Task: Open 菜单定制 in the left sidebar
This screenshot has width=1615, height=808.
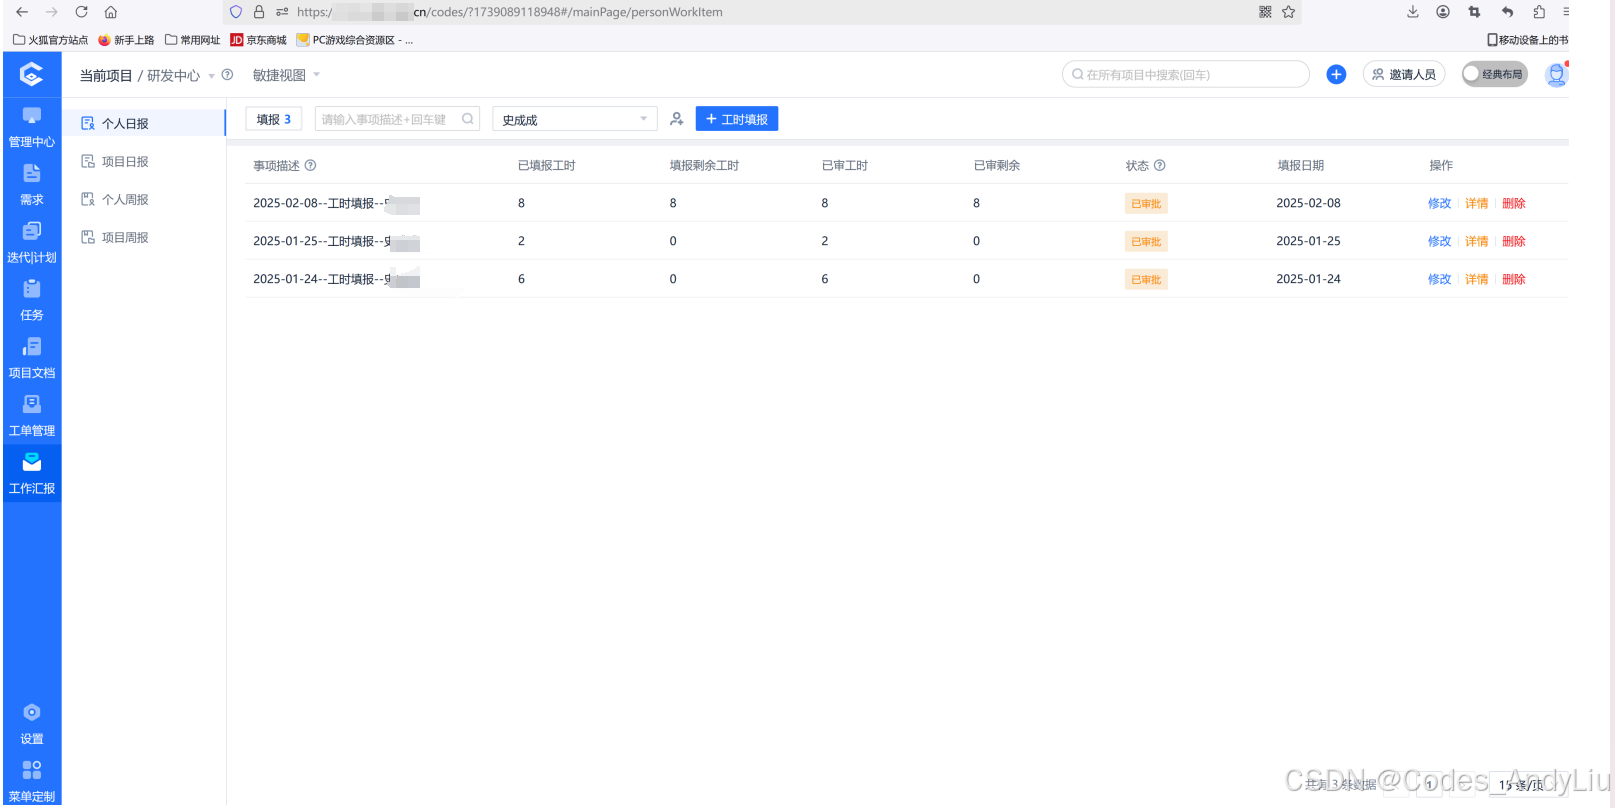Action: [x=32, y=782]
